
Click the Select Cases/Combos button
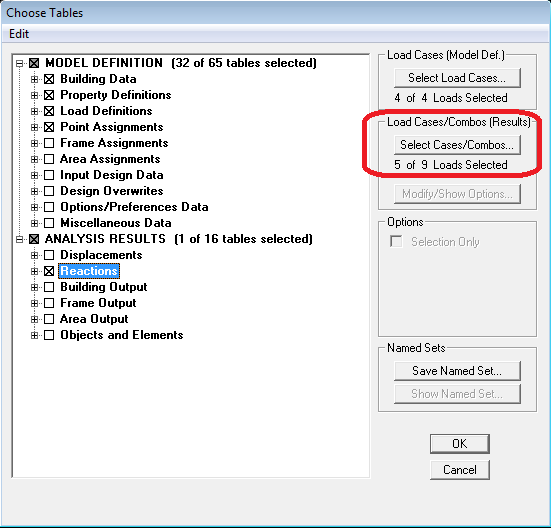click(x=457, y=145)
